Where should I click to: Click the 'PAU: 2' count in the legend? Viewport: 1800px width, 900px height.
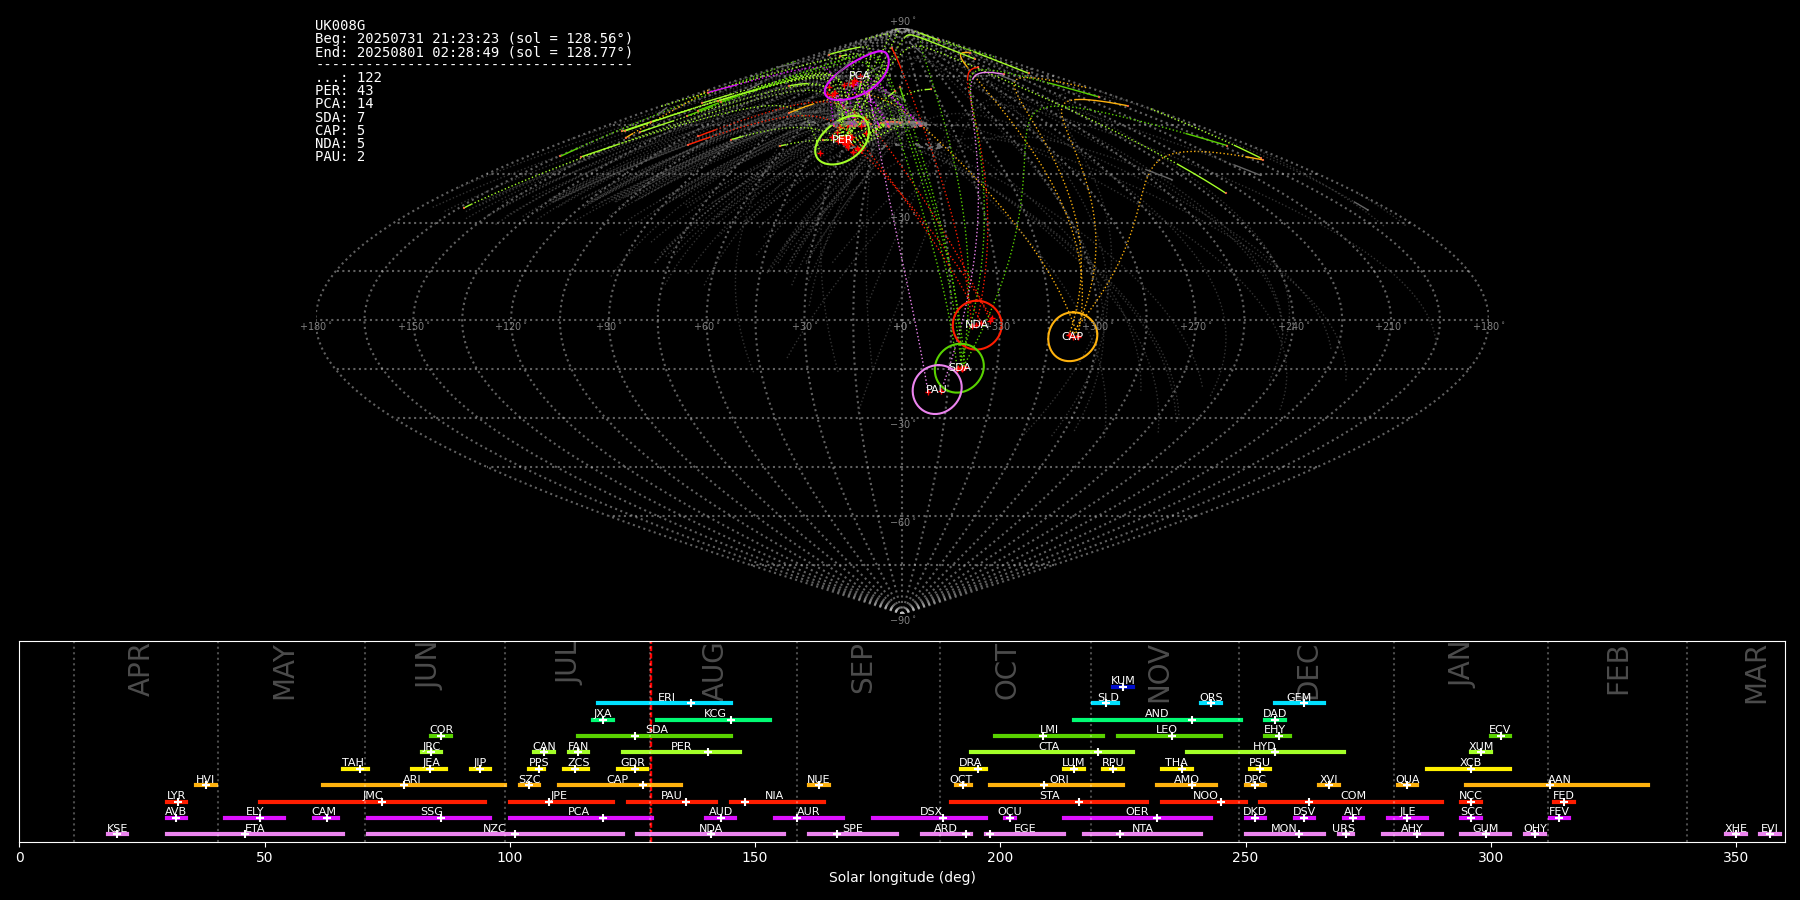(x=340, y=157)
